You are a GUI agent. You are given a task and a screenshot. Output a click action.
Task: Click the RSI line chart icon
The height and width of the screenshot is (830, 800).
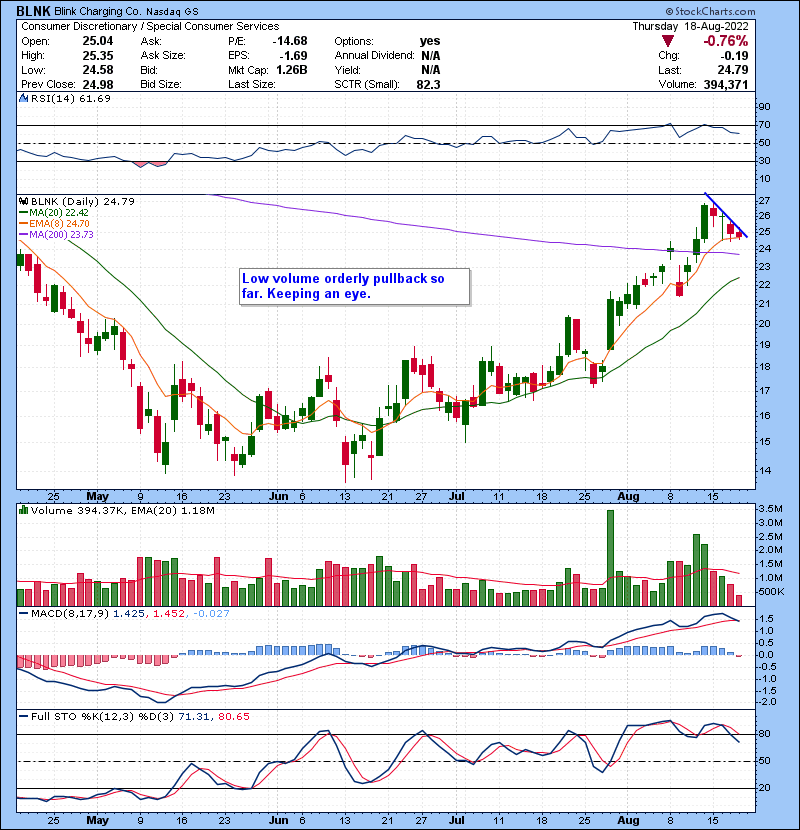pyautogui.click(x=23, y=98)
